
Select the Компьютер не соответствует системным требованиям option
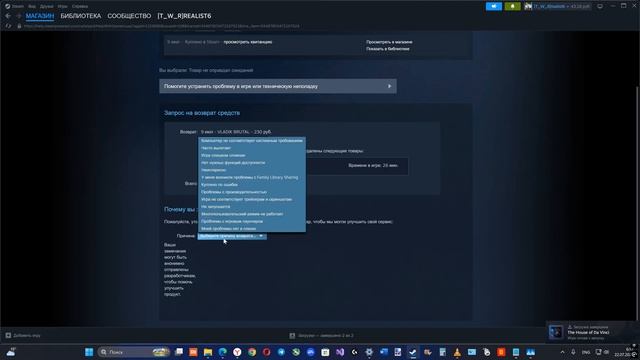[x=252, y=140]
